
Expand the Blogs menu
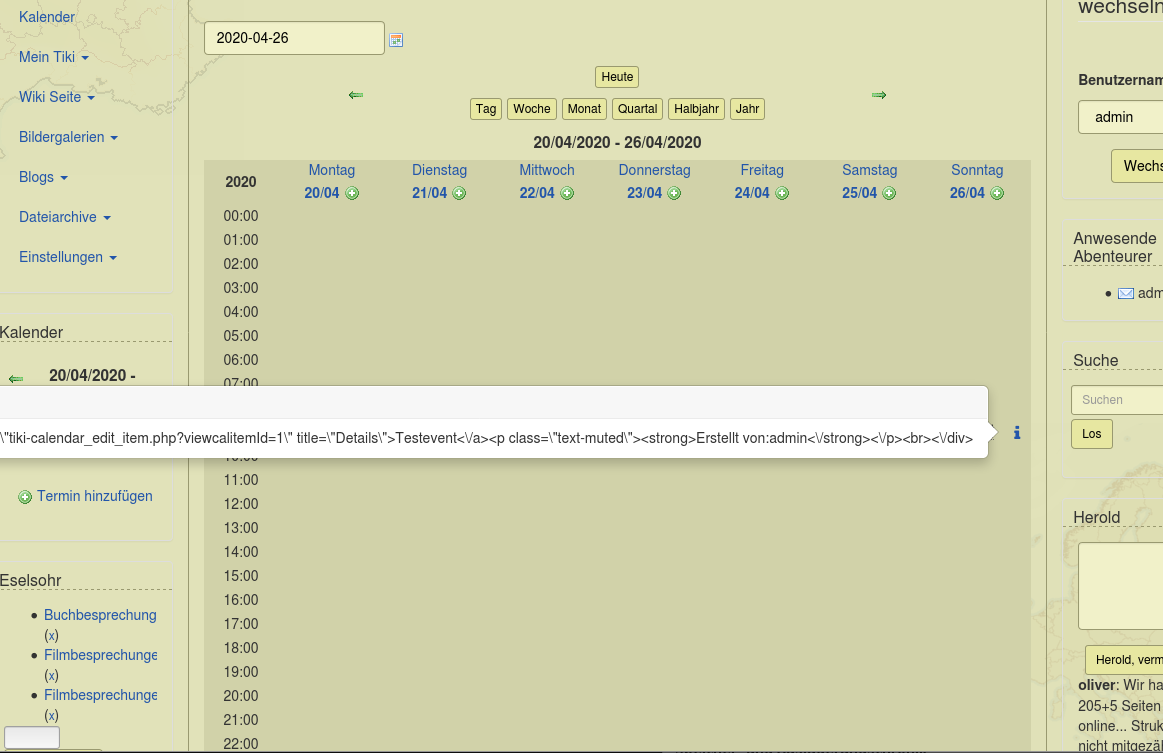click(43, 177)
